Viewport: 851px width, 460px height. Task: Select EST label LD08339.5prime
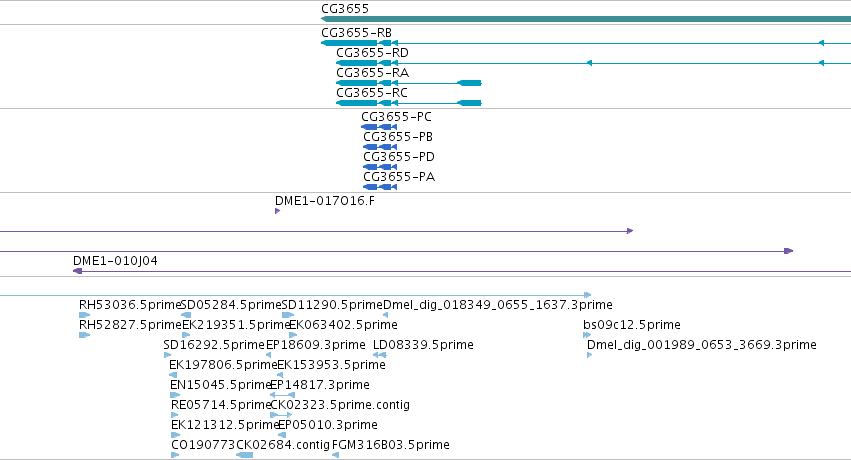[423, 345]
